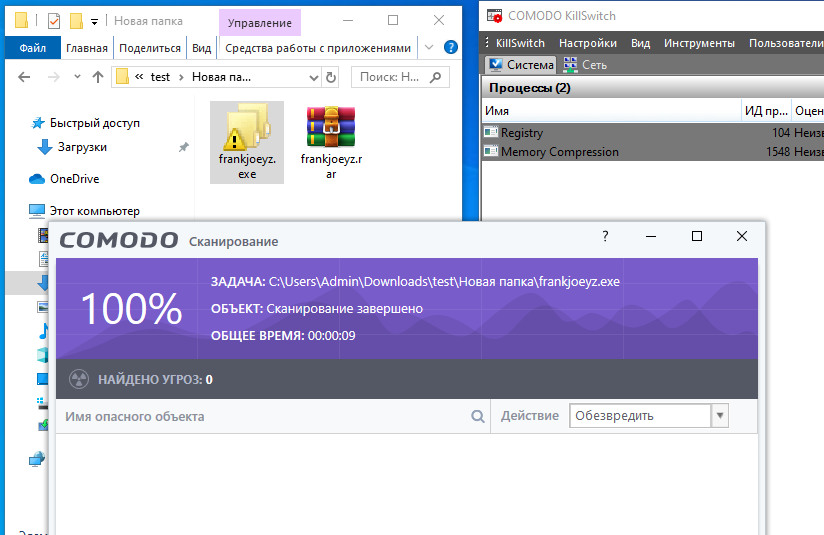The image size is (824, 535).
Task: Click the COMODO KillSwitch title icon
Action: [494, 16]
